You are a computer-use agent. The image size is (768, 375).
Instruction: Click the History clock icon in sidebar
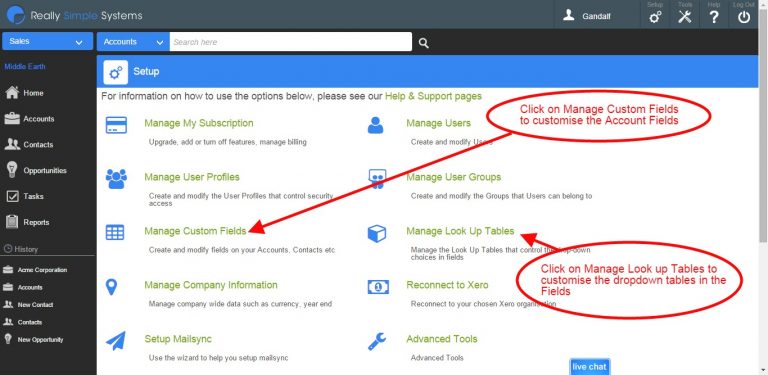(x=8, y=249)
